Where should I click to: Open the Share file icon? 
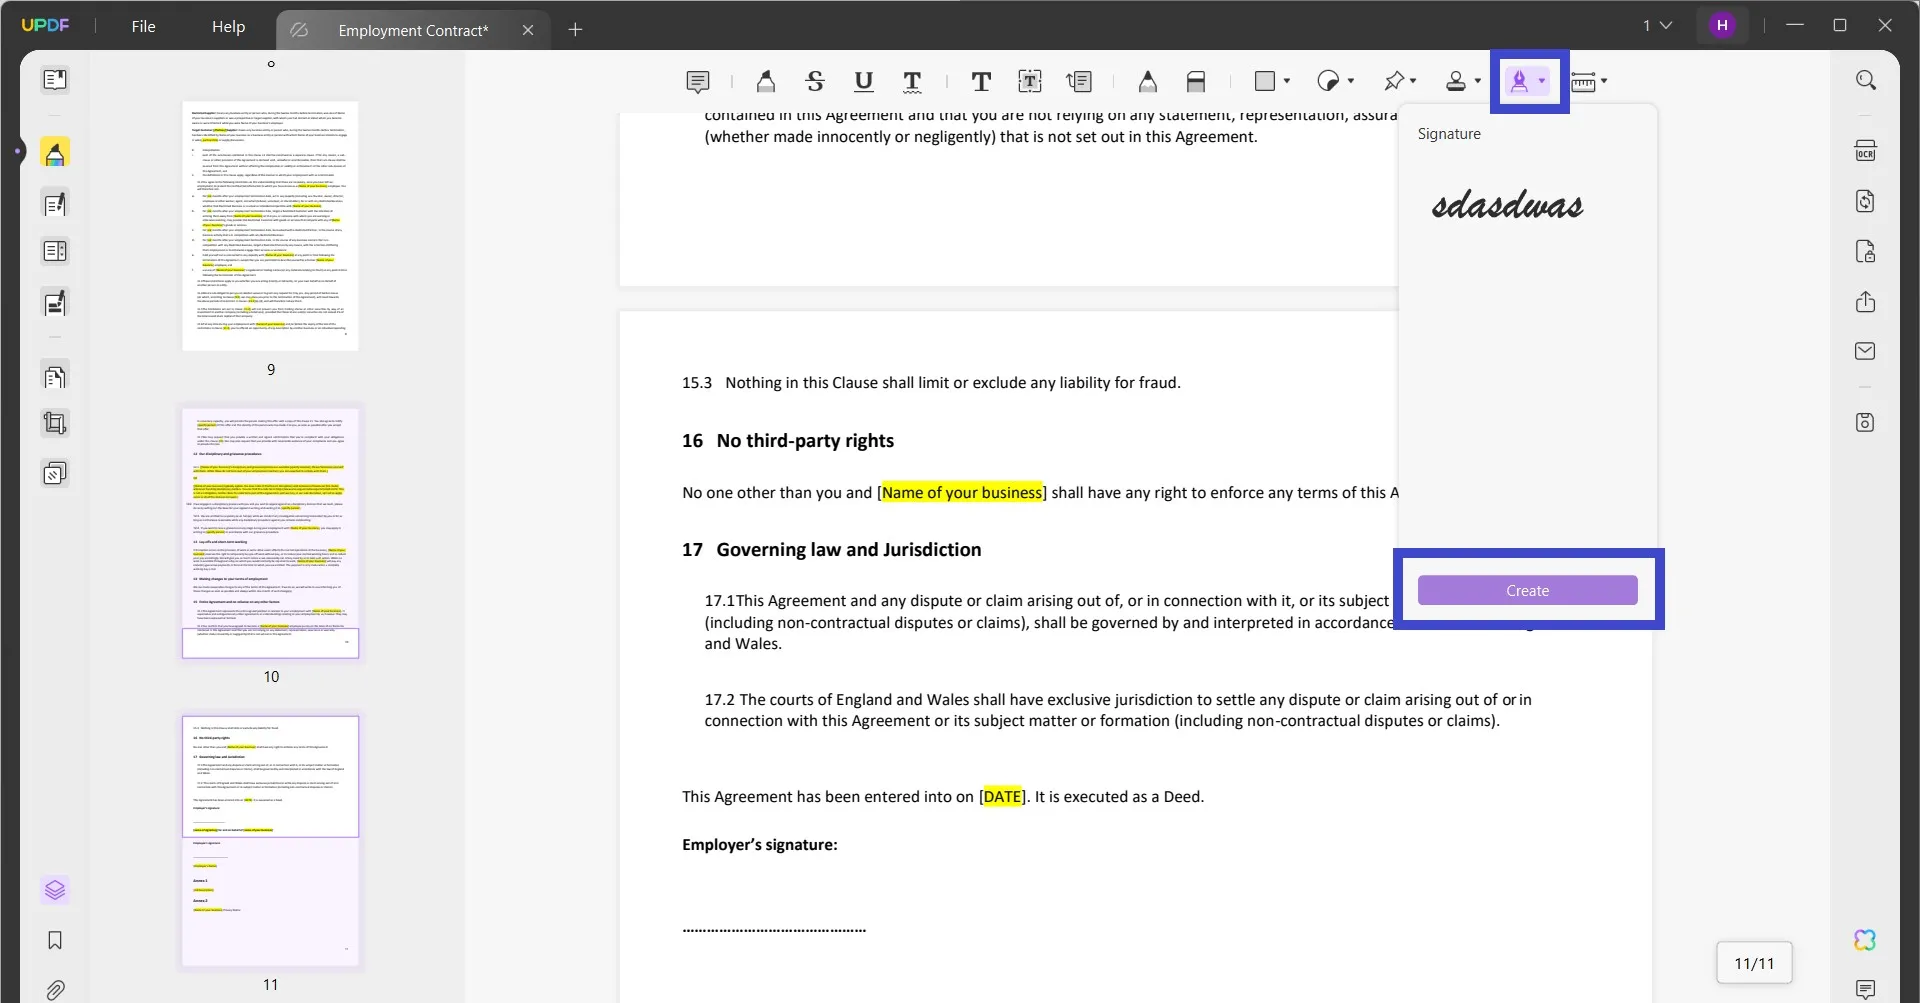click(1865, 301)
